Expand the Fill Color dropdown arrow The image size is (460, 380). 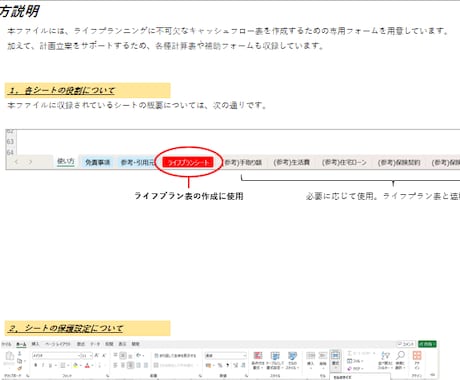(81, 366)
